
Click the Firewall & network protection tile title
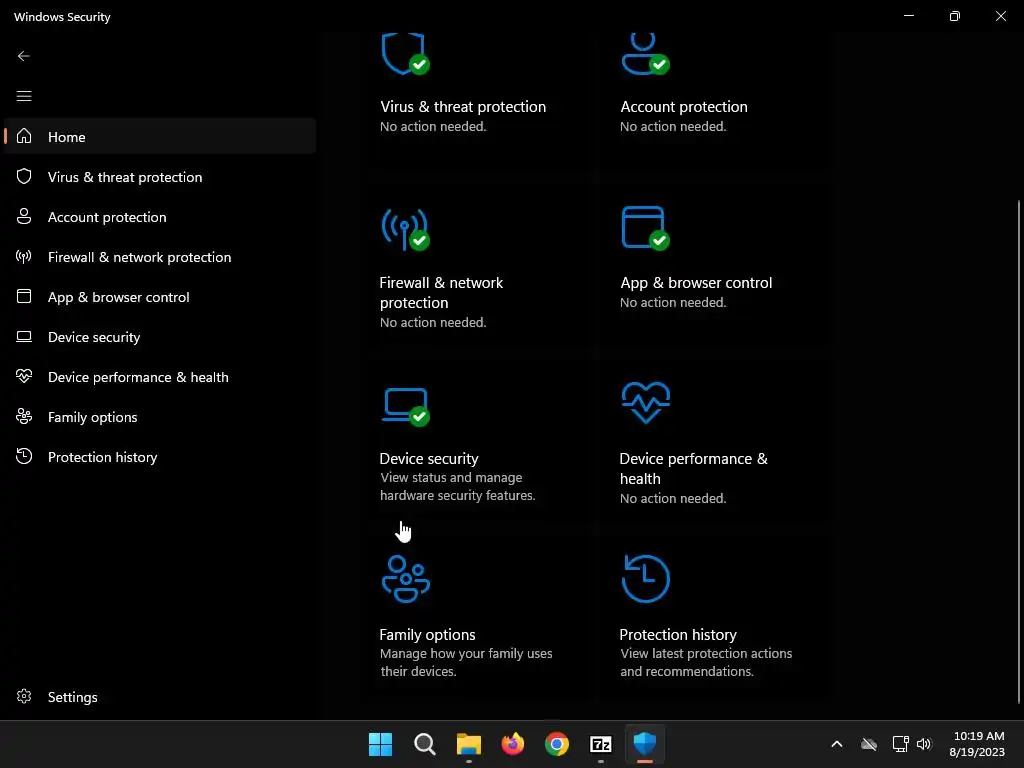(x=441, y=293)
